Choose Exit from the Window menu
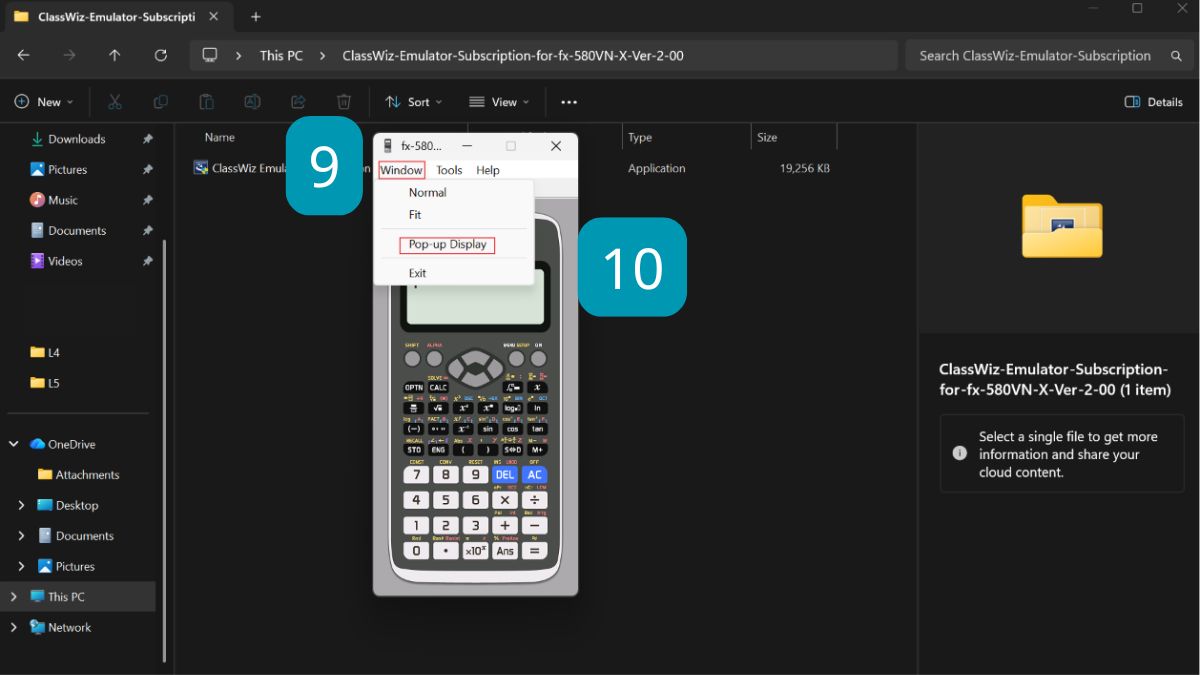 (454, 273)
